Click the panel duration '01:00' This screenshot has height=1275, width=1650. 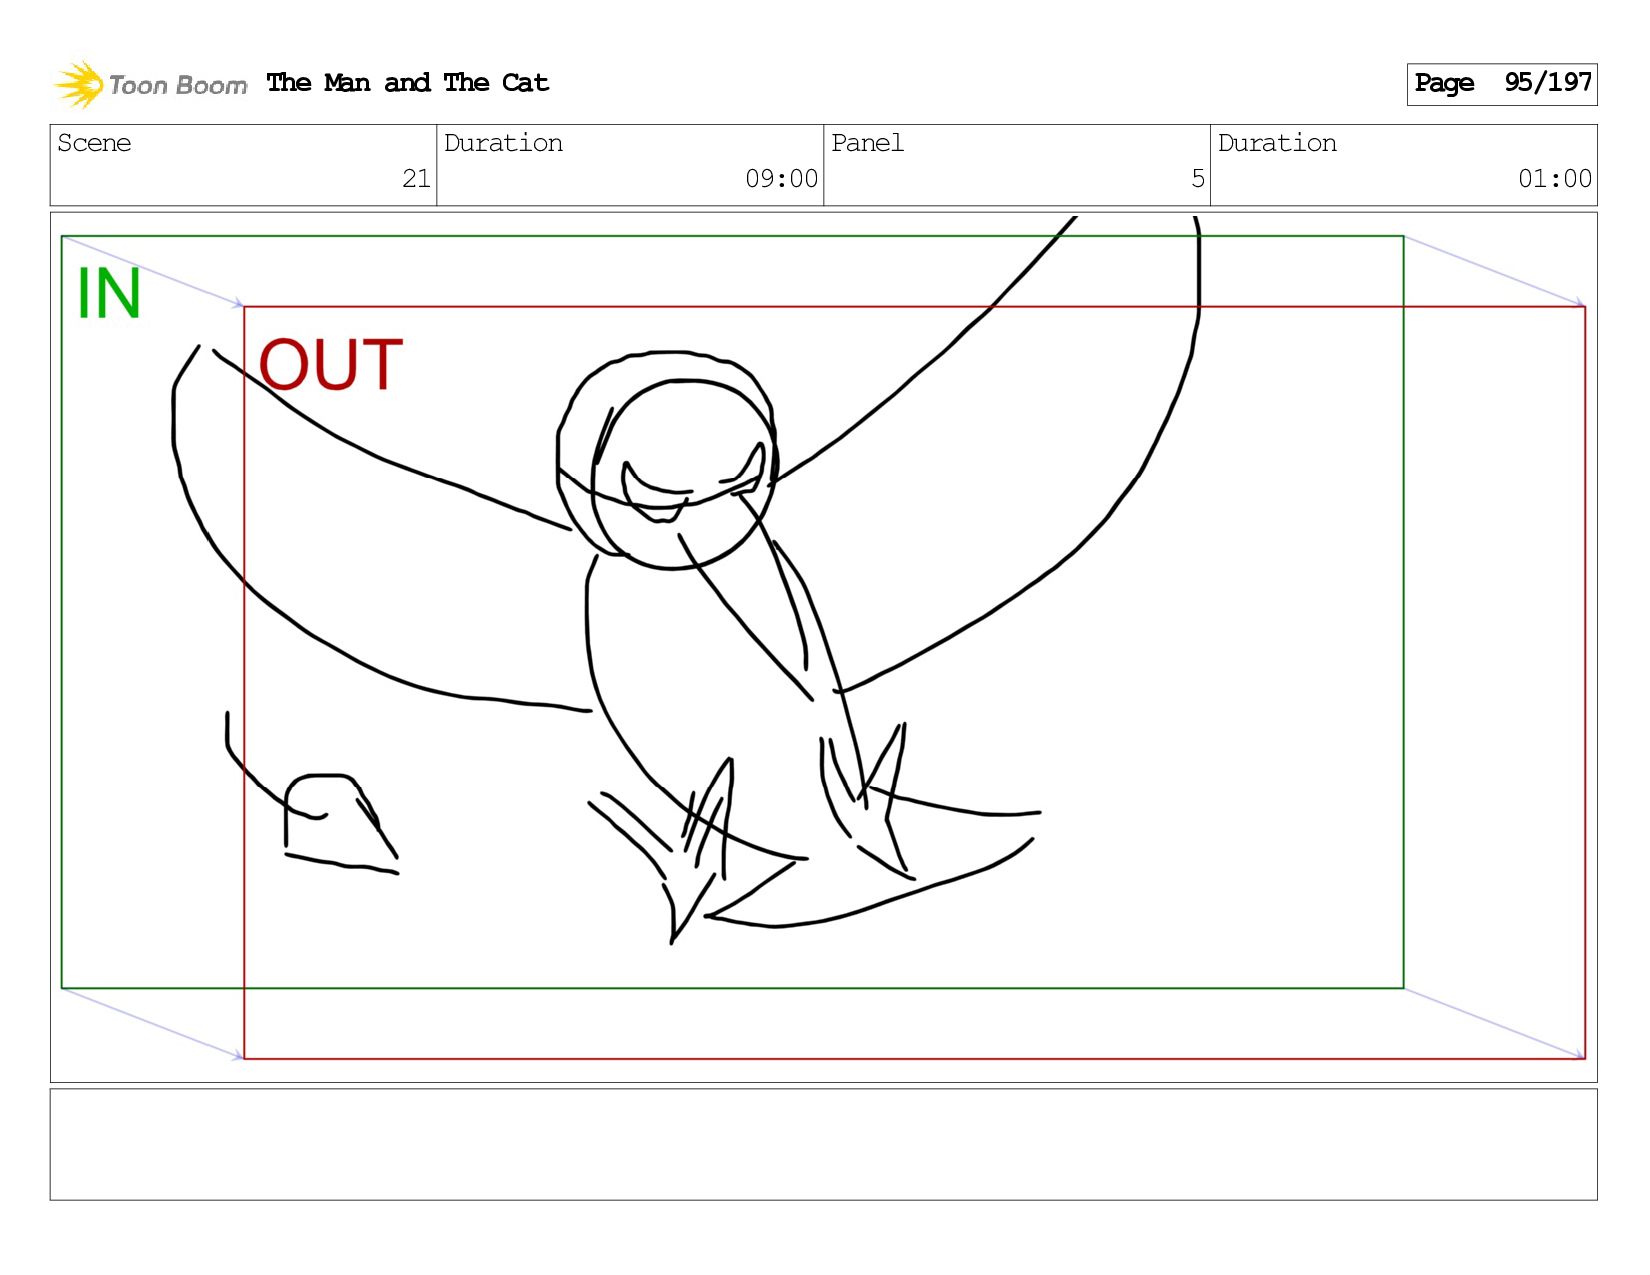[x=1554, y=179]
